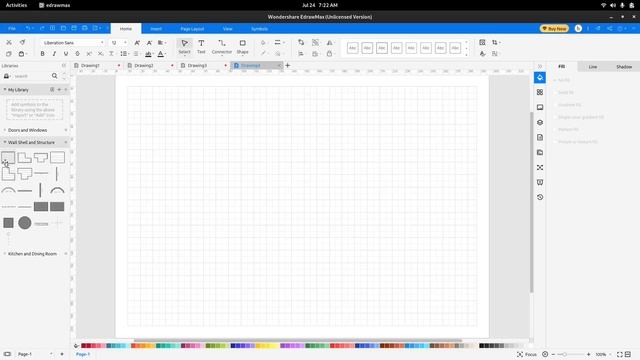The width and height of the screenshot is (640, 360).
Task: Apply italic formatting
Action: pos(54,54)
